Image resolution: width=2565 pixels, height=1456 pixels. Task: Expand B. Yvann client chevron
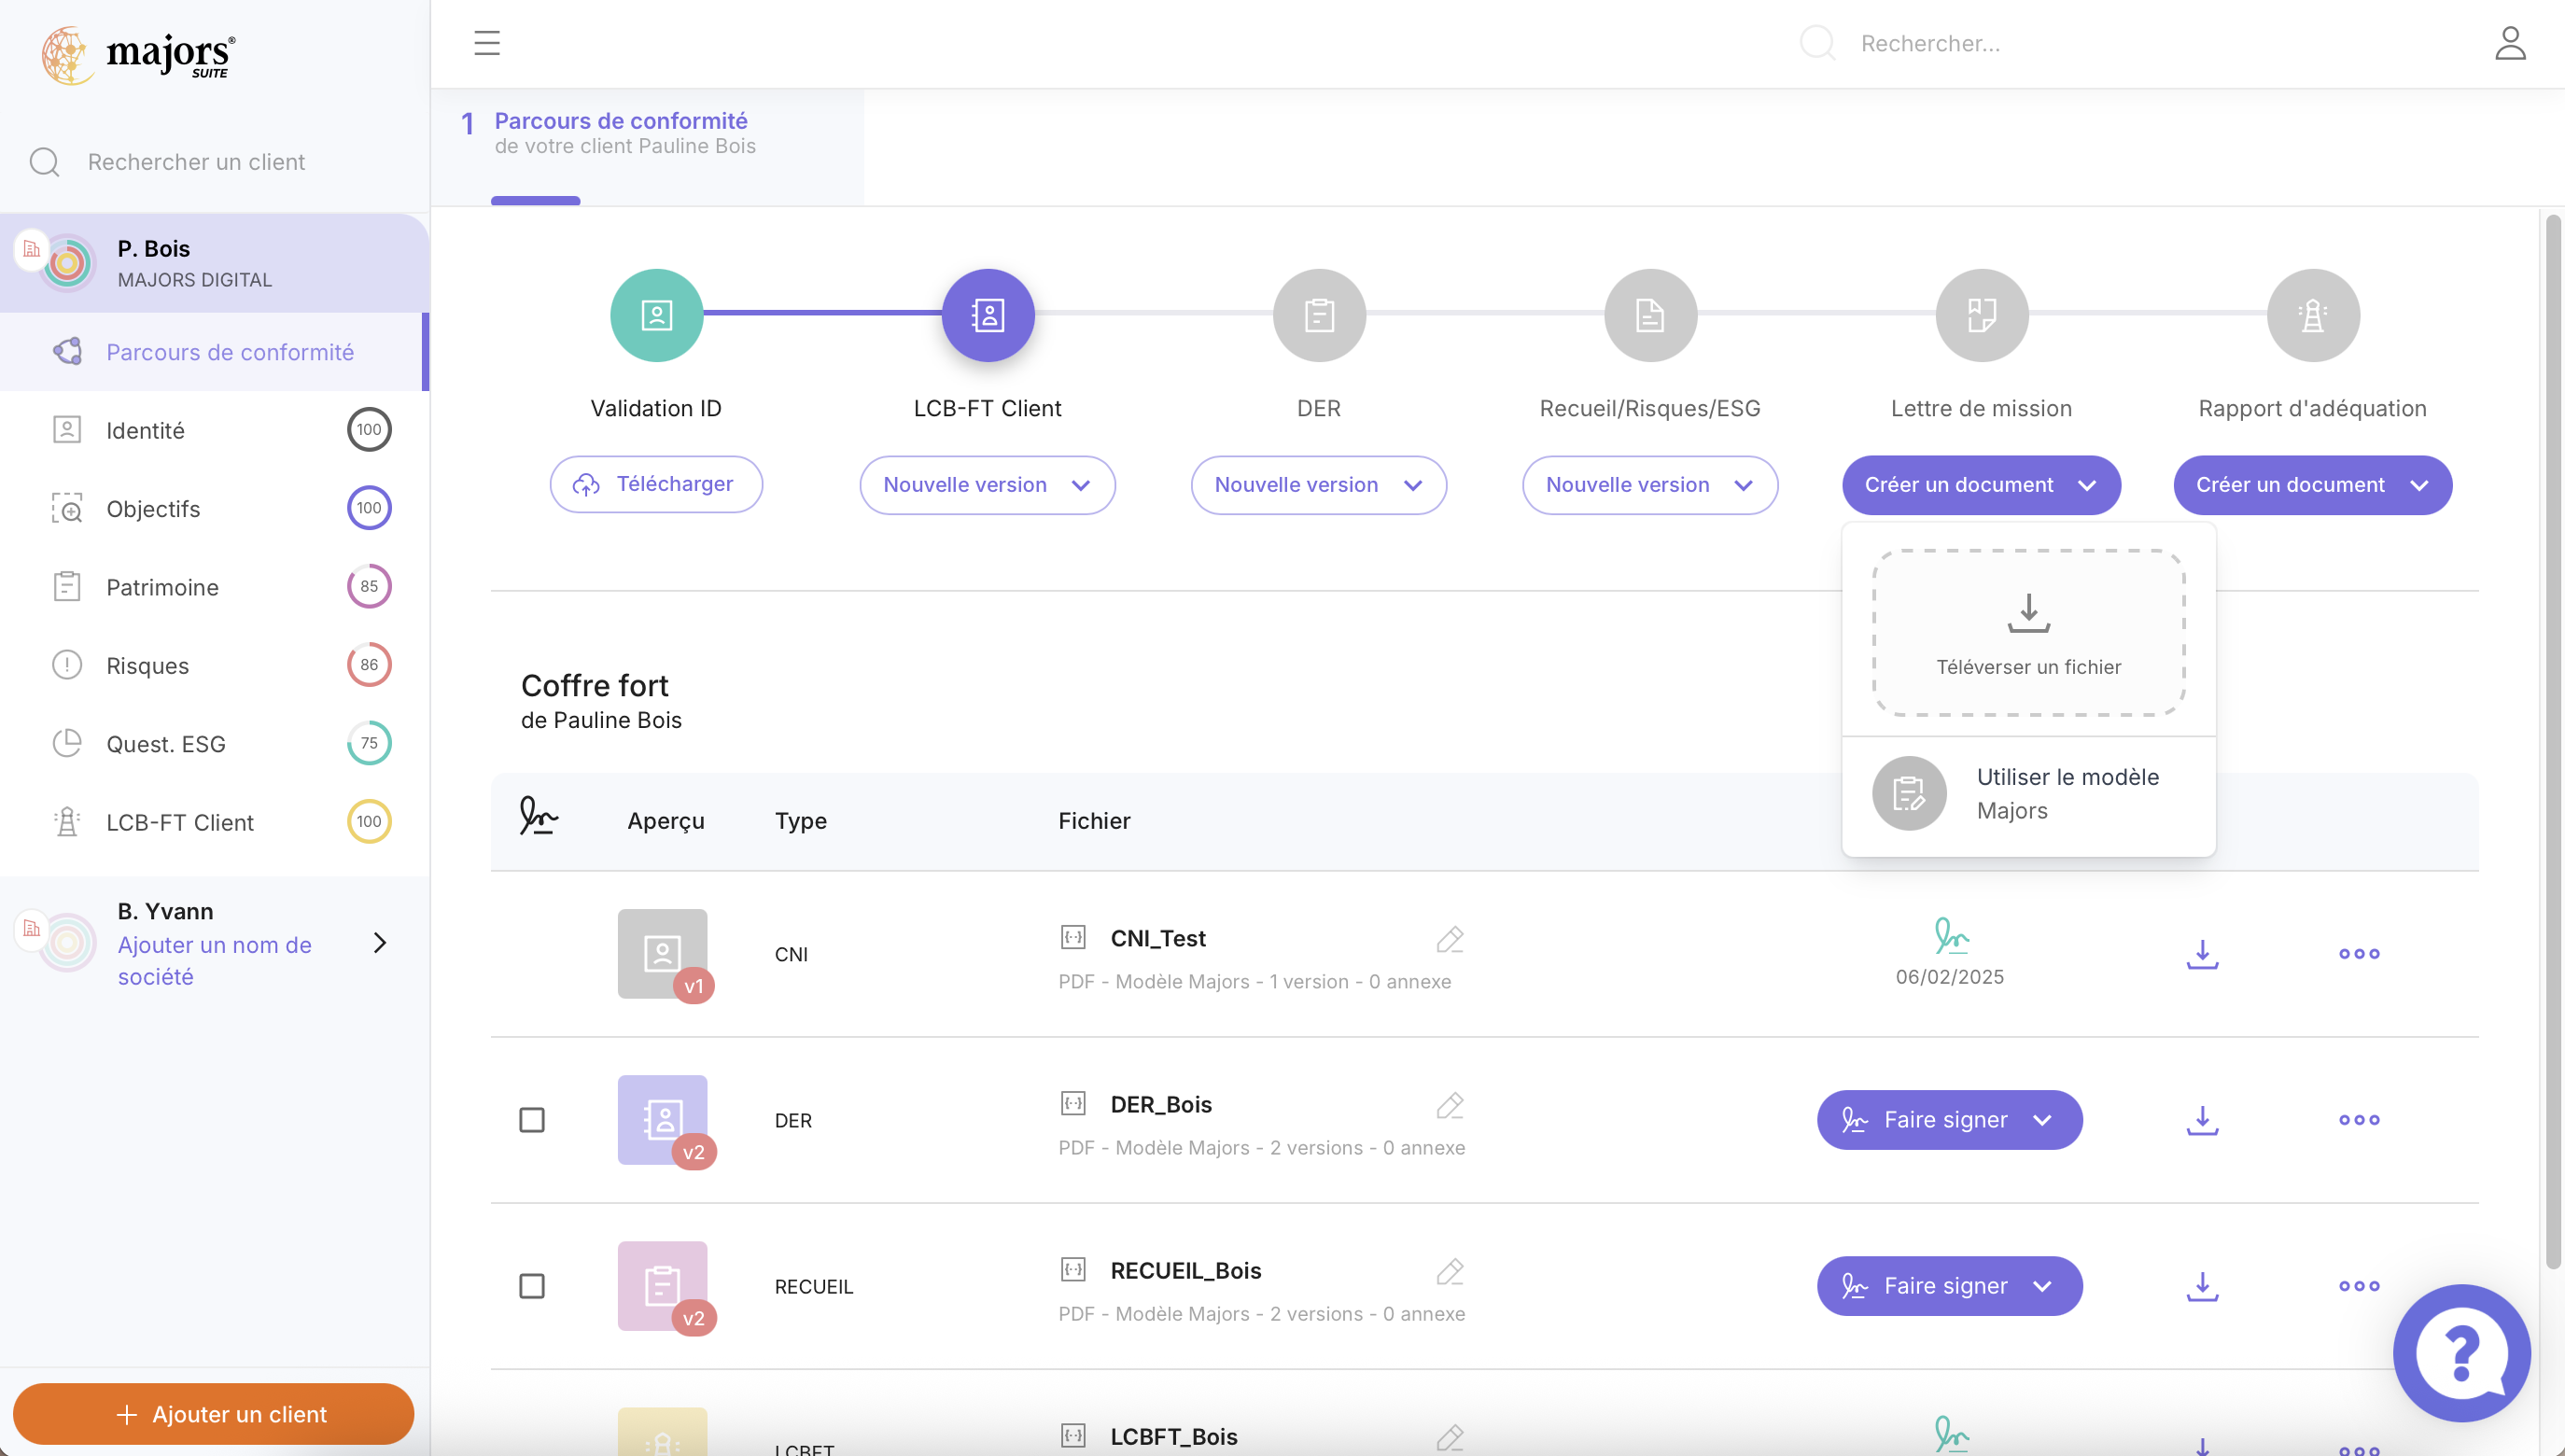[x=379, y=943]
